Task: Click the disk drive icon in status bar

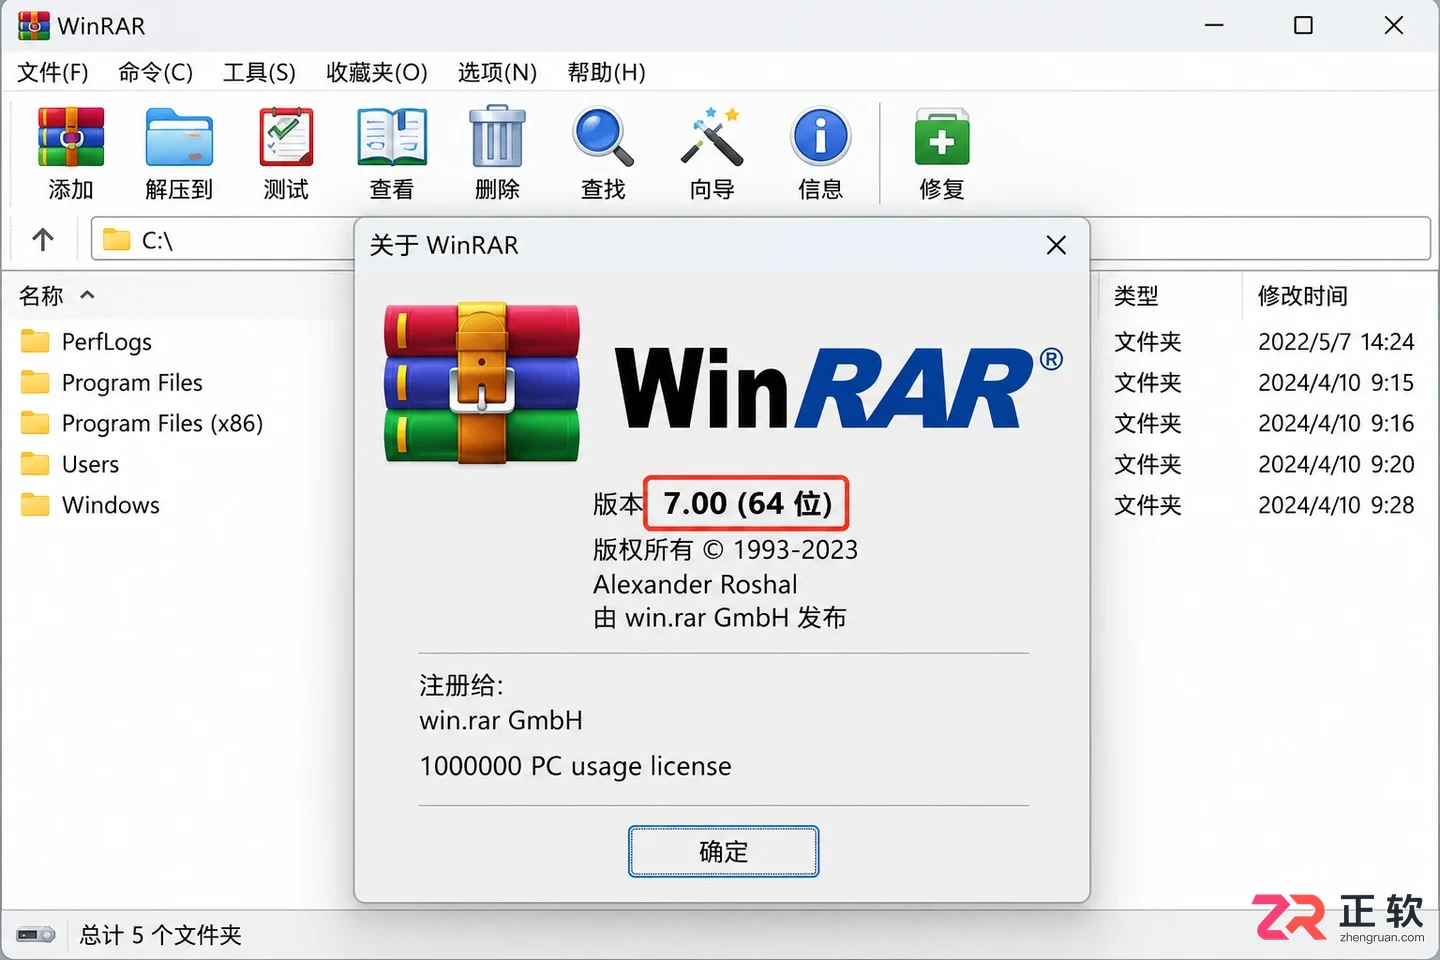Action: (x=36, y=935)
